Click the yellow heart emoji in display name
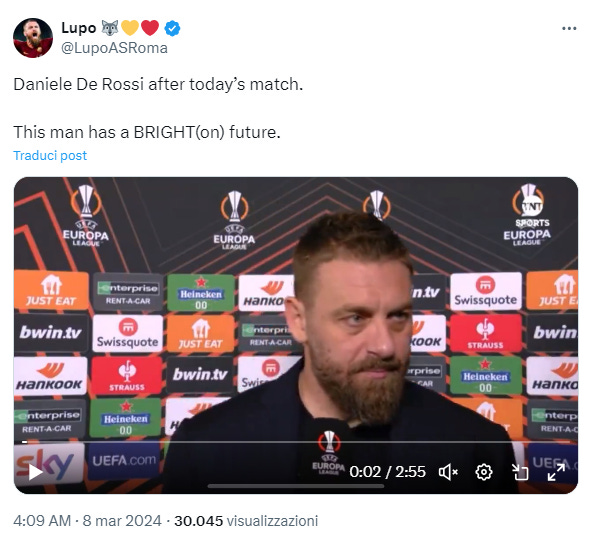 click(130, 28)
